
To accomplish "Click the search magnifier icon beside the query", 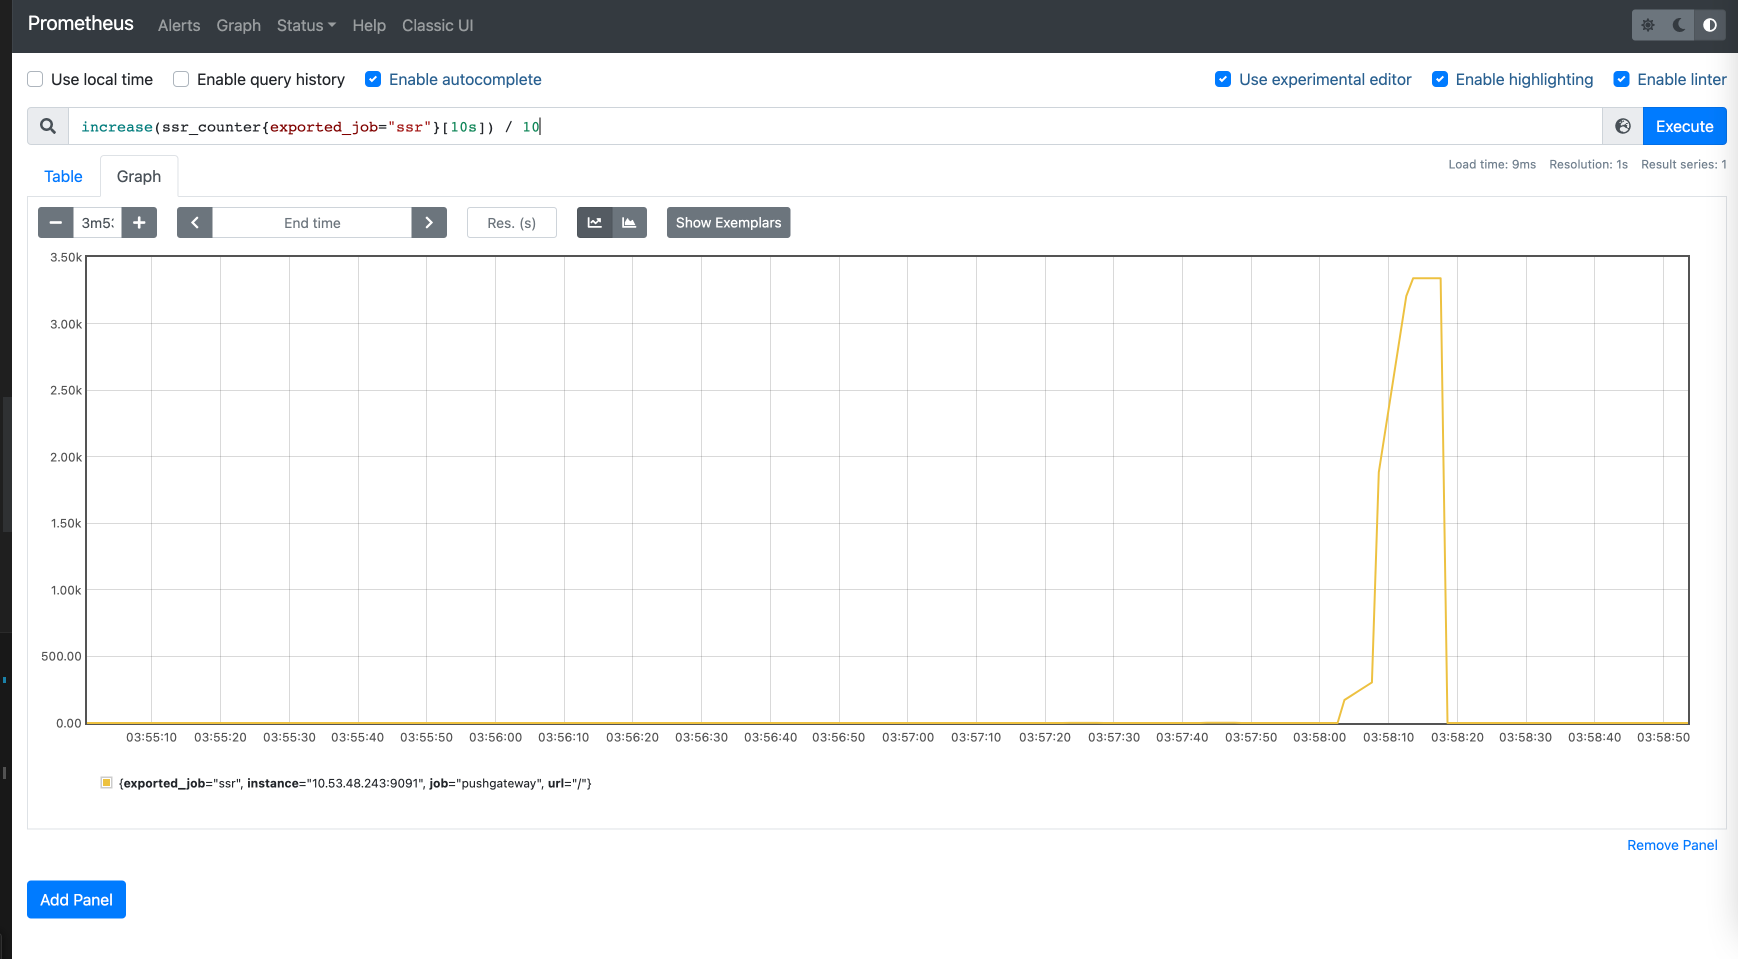I will pyautogui.click(x=48, y=126).
